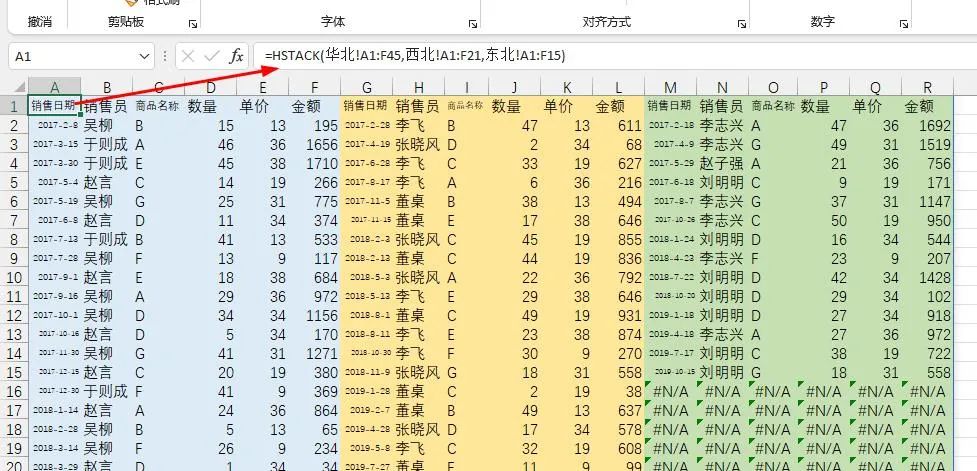Image resolution: width=977 pixels, height=471 pixels.
Task: Select cell L8 with value 855
Action: click(x=619, y=239)
